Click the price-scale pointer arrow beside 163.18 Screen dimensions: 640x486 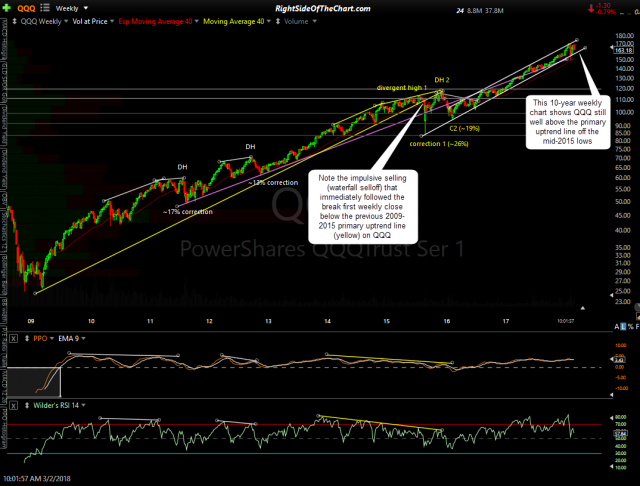click(611, 48)
